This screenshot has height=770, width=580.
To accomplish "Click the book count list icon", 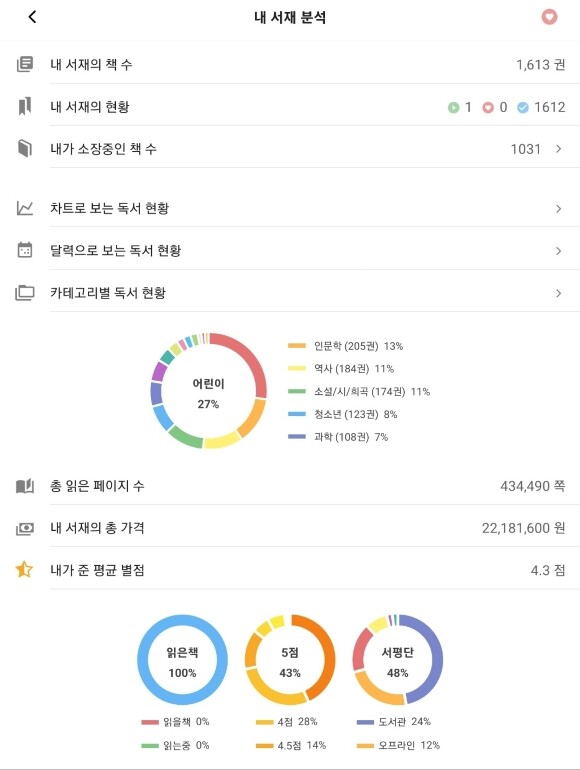I will point(25,64).
